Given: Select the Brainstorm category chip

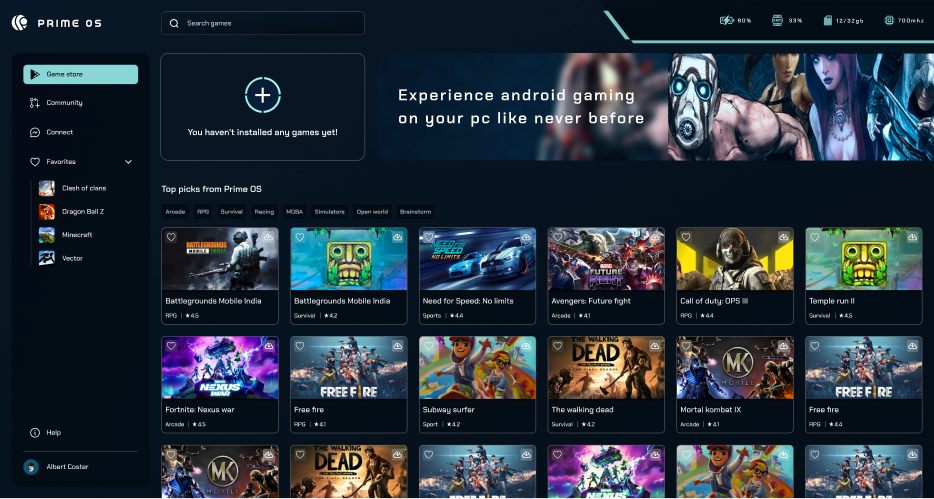Looking at the screenshot, I should click(415, 212).
